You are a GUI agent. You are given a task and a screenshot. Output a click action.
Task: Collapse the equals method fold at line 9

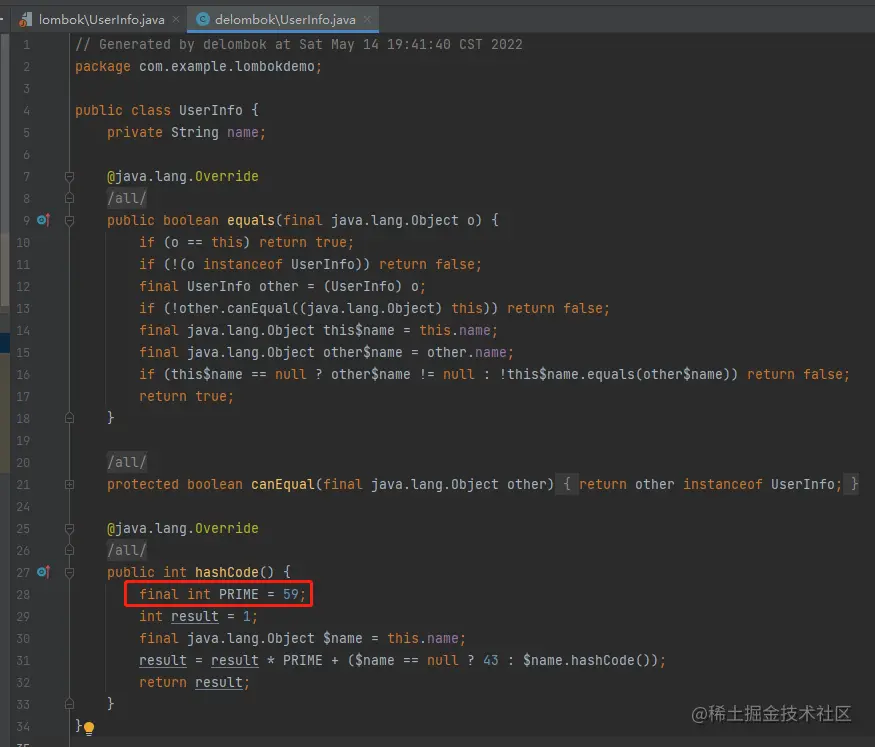coord(69,221)
